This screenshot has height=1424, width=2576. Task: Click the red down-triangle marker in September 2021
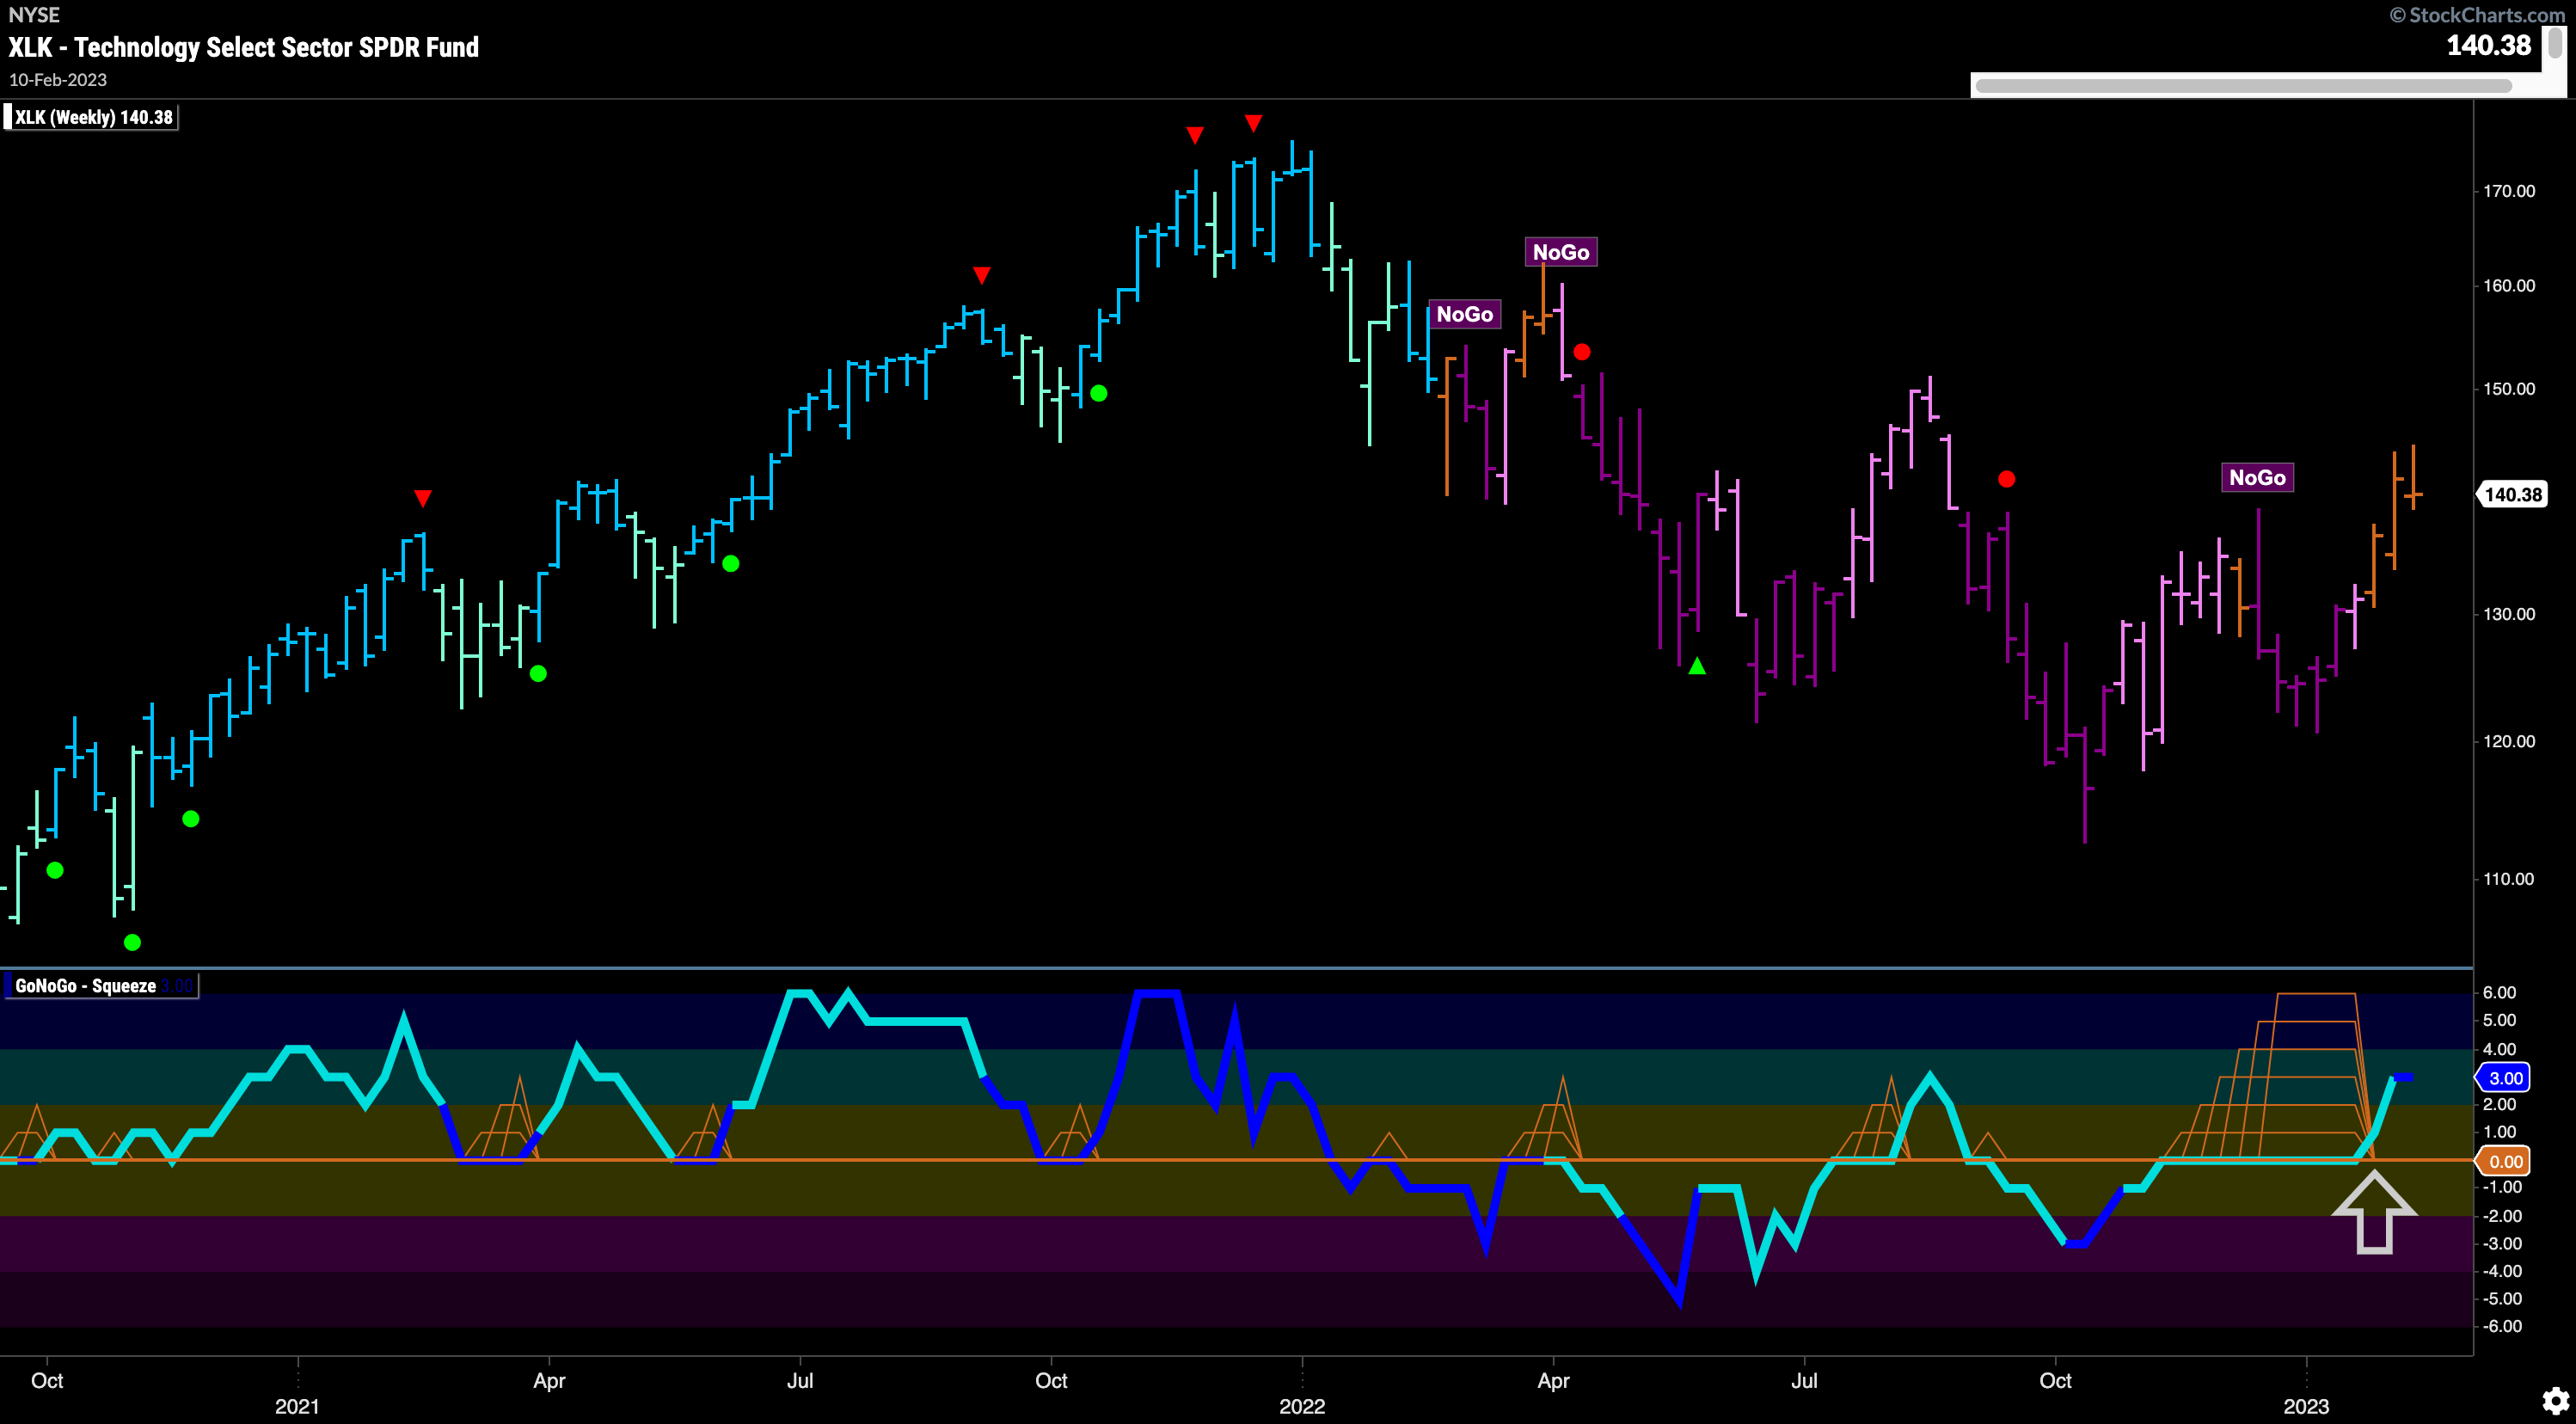[982, 275]
